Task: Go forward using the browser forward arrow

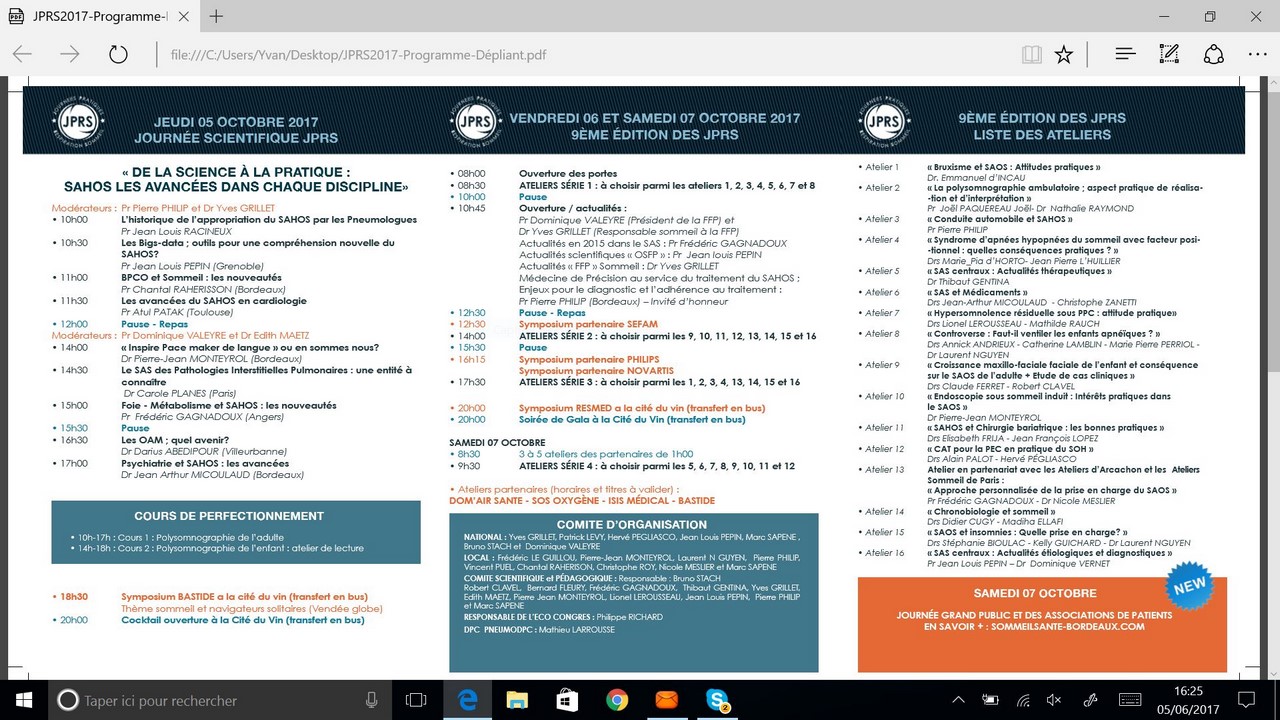Action: tap(70, 54)
